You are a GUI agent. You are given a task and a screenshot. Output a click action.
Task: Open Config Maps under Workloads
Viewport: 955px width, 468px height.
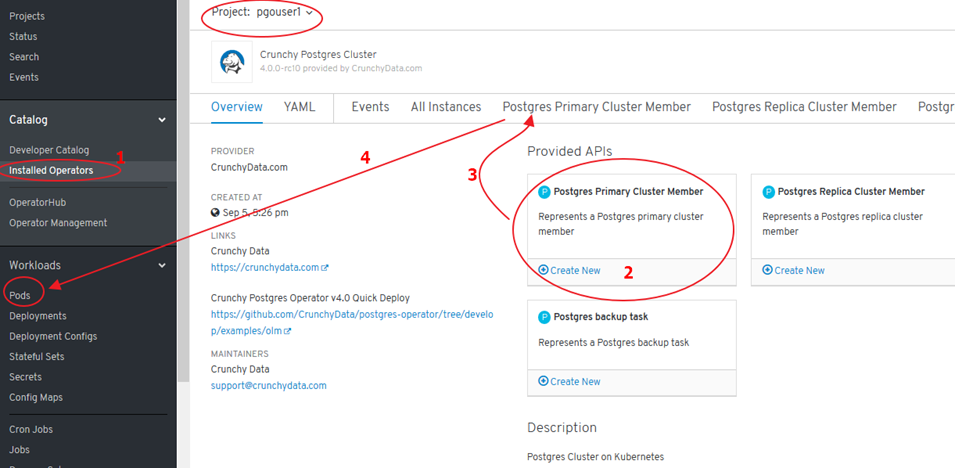click(36, 397)
